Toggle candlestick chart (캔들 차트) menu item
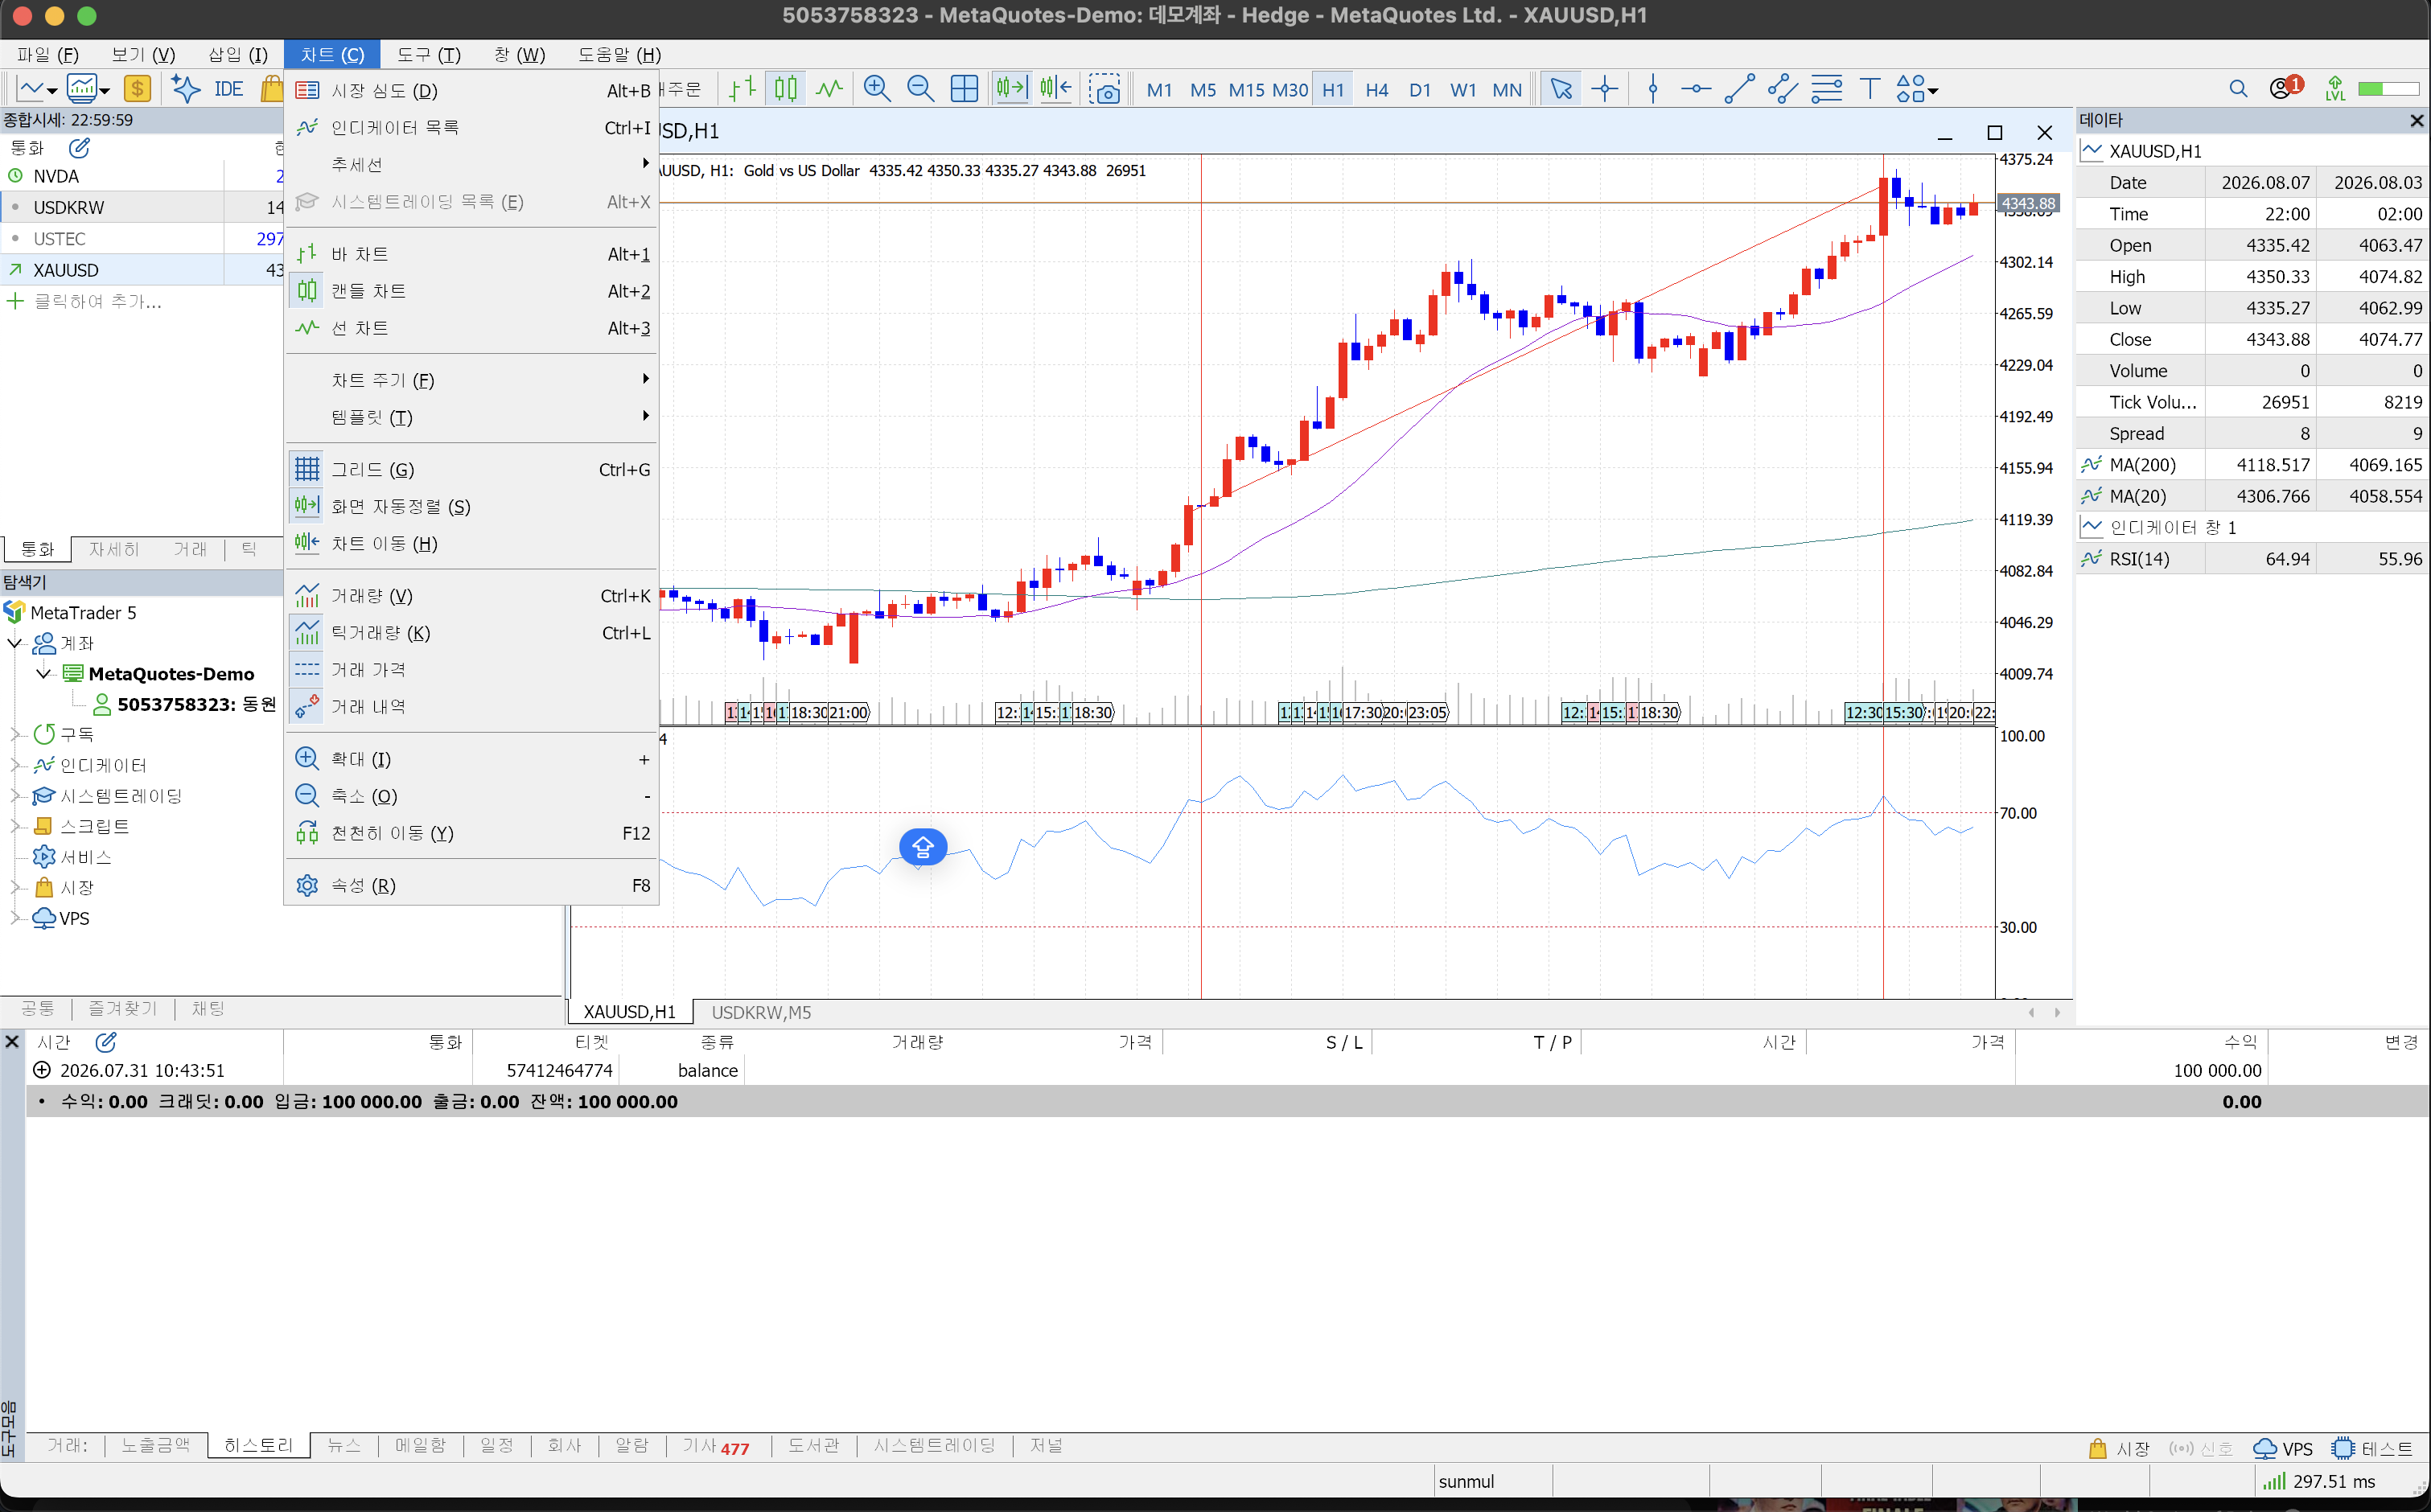 pyautogui.click(x=471, y=291)
